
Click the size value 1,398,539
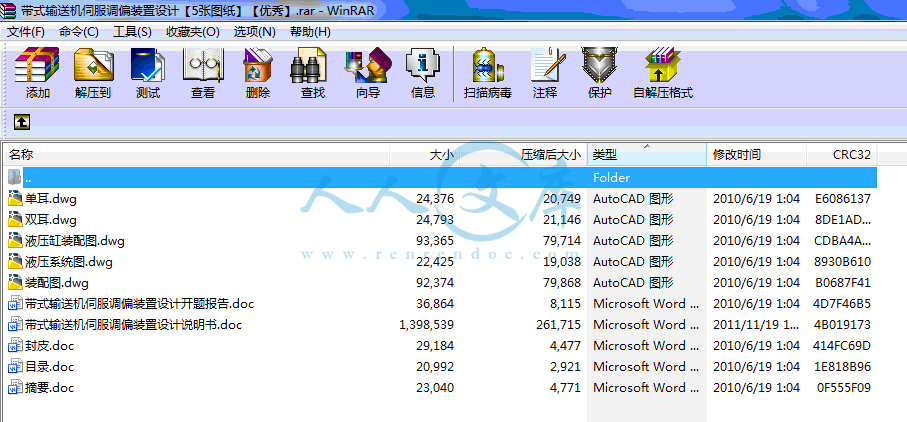point(426,324)
